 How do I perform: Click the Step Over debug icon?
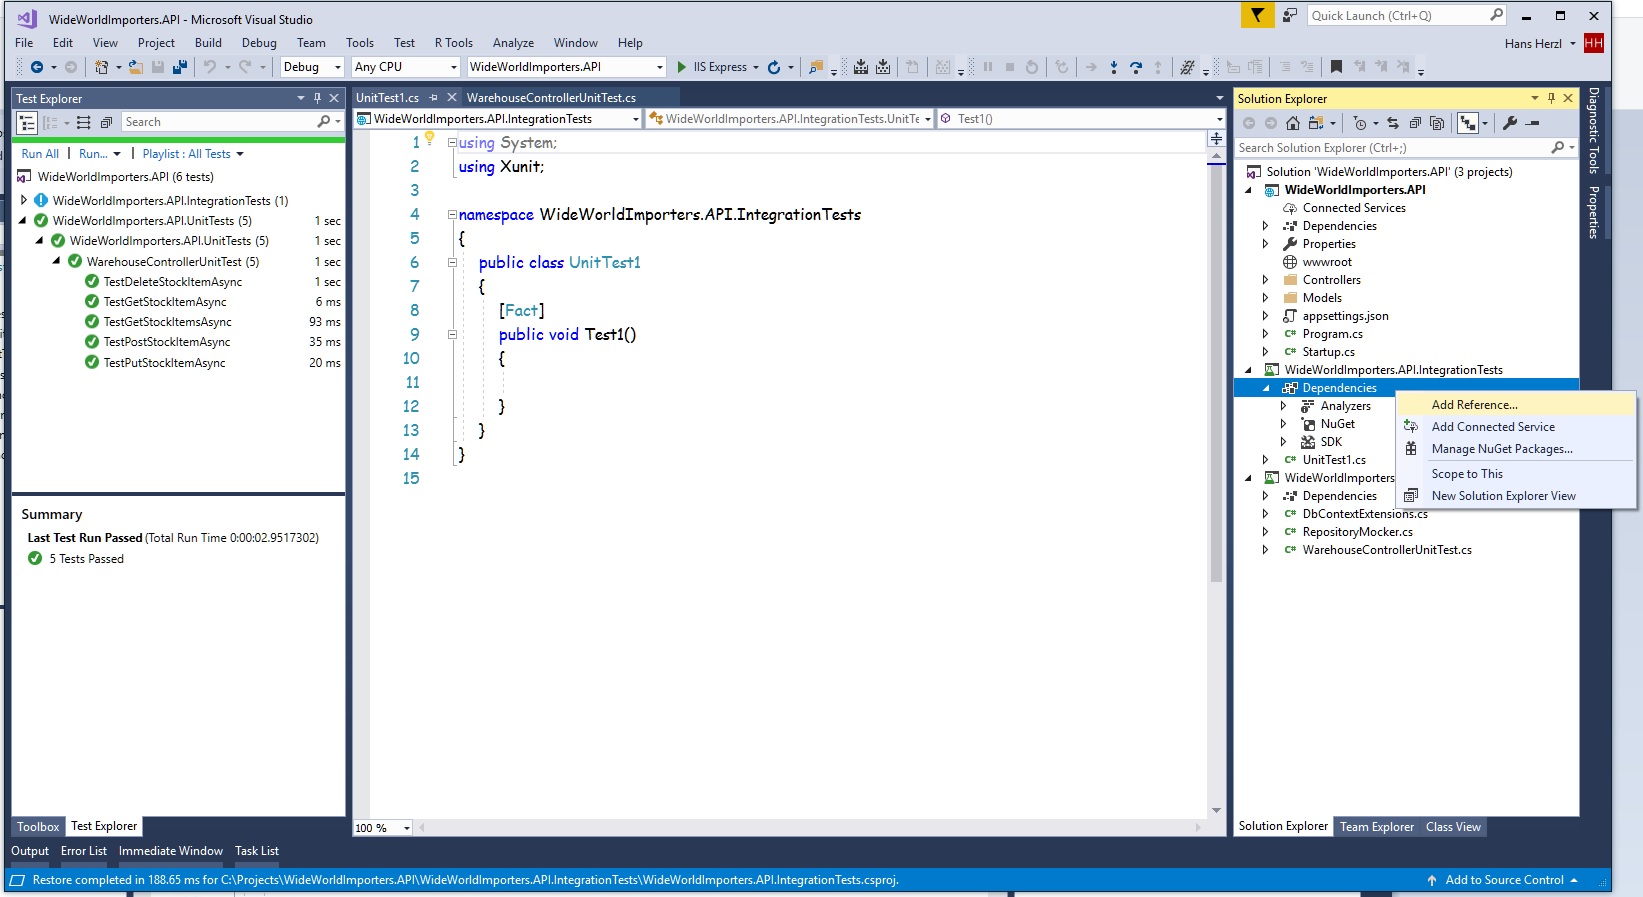pos(1135,67)
